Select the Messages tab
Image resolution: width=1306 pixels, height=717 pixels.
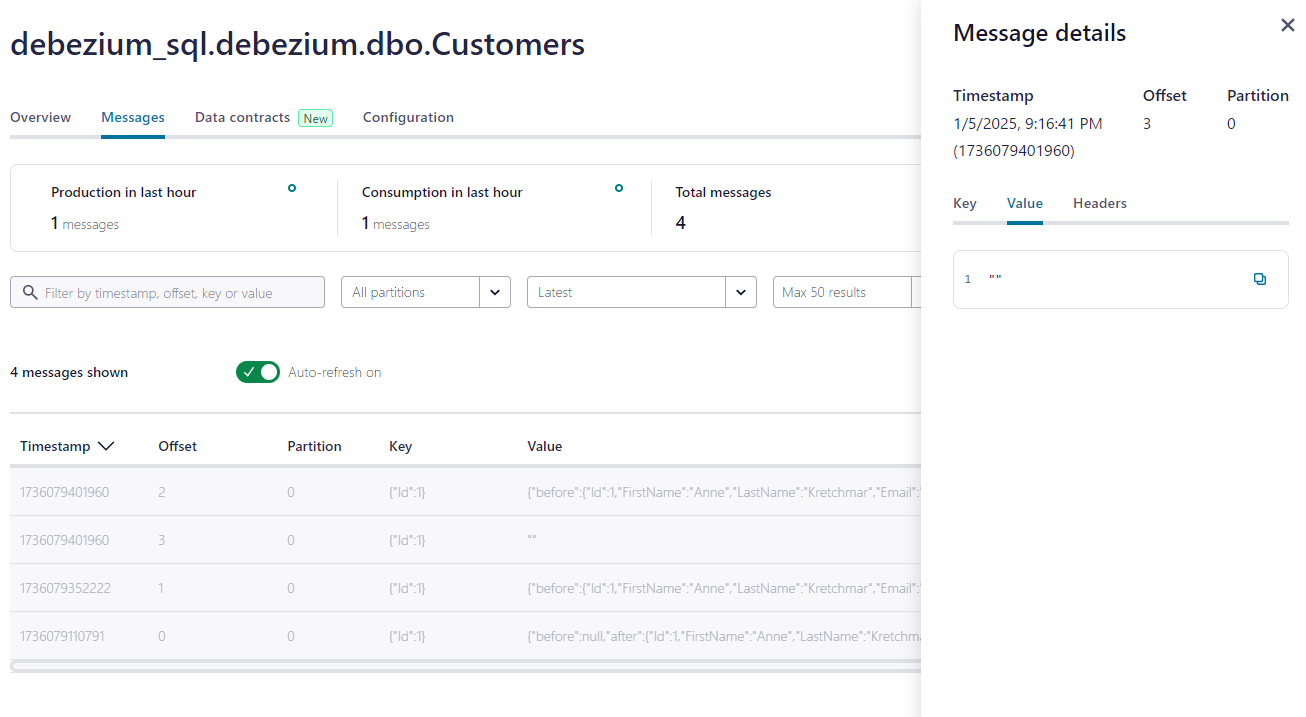tap(133, 117)
